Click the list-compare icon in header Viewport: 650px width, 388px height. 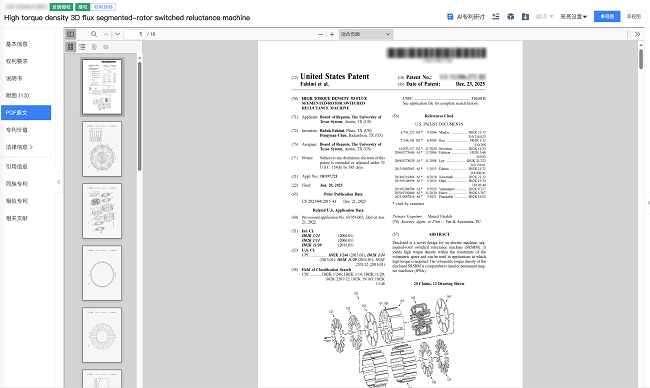(x=495, y=17)
